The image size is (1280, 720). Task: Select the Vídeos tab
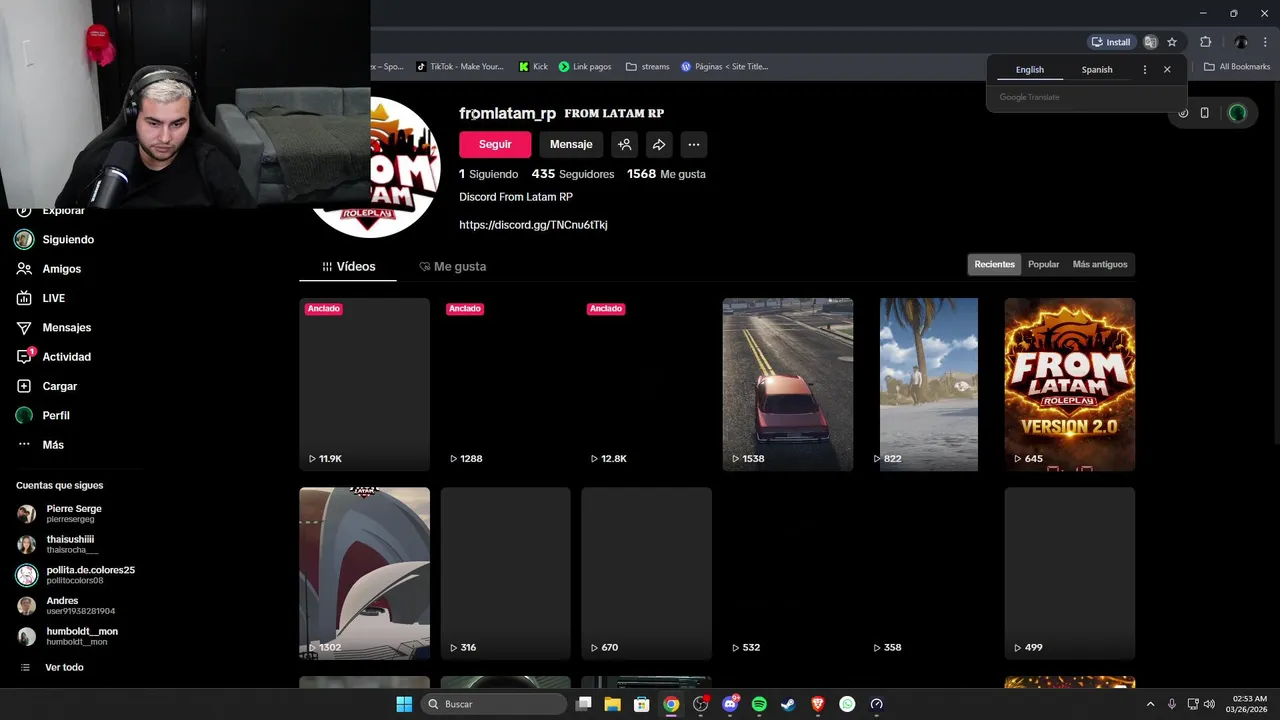coord(348,267)
